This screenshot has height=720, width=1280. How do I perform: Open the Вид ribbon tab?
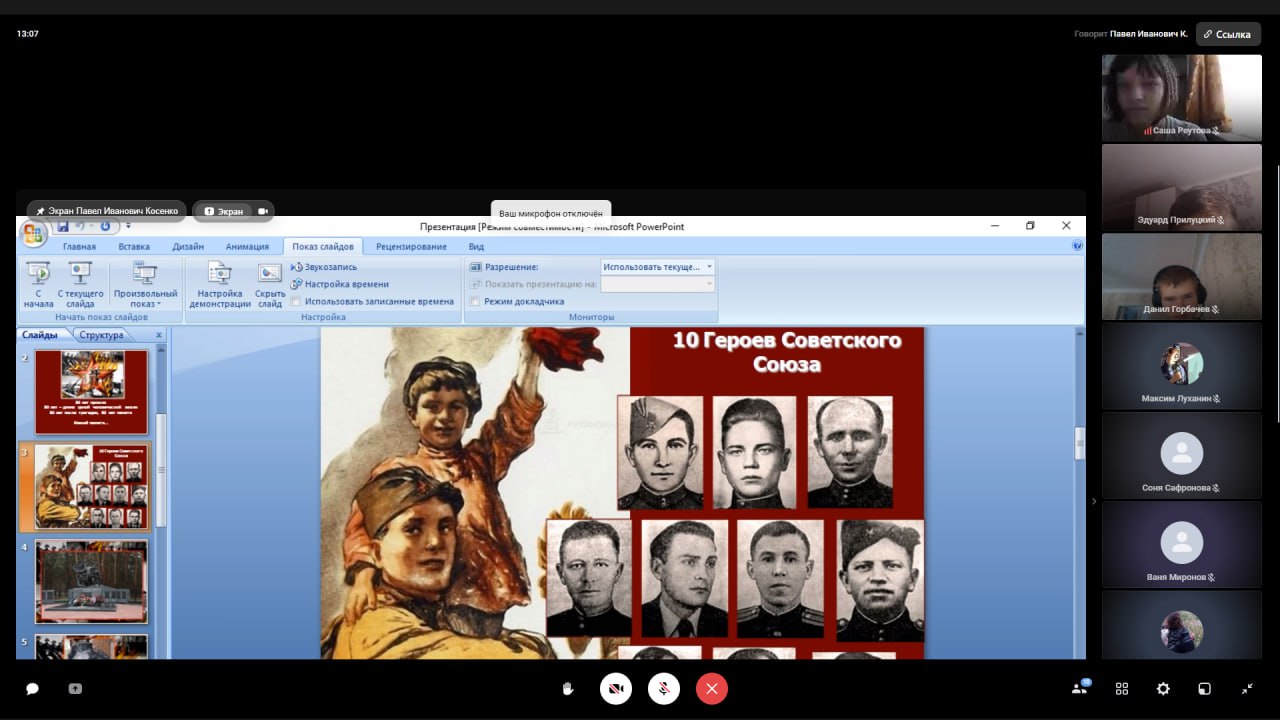[476, 246]
